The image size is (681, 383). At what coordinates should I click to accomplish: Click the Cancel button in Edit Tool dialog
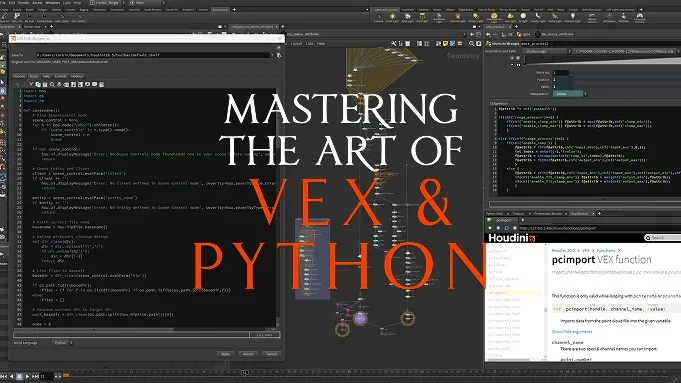(271, 354)
